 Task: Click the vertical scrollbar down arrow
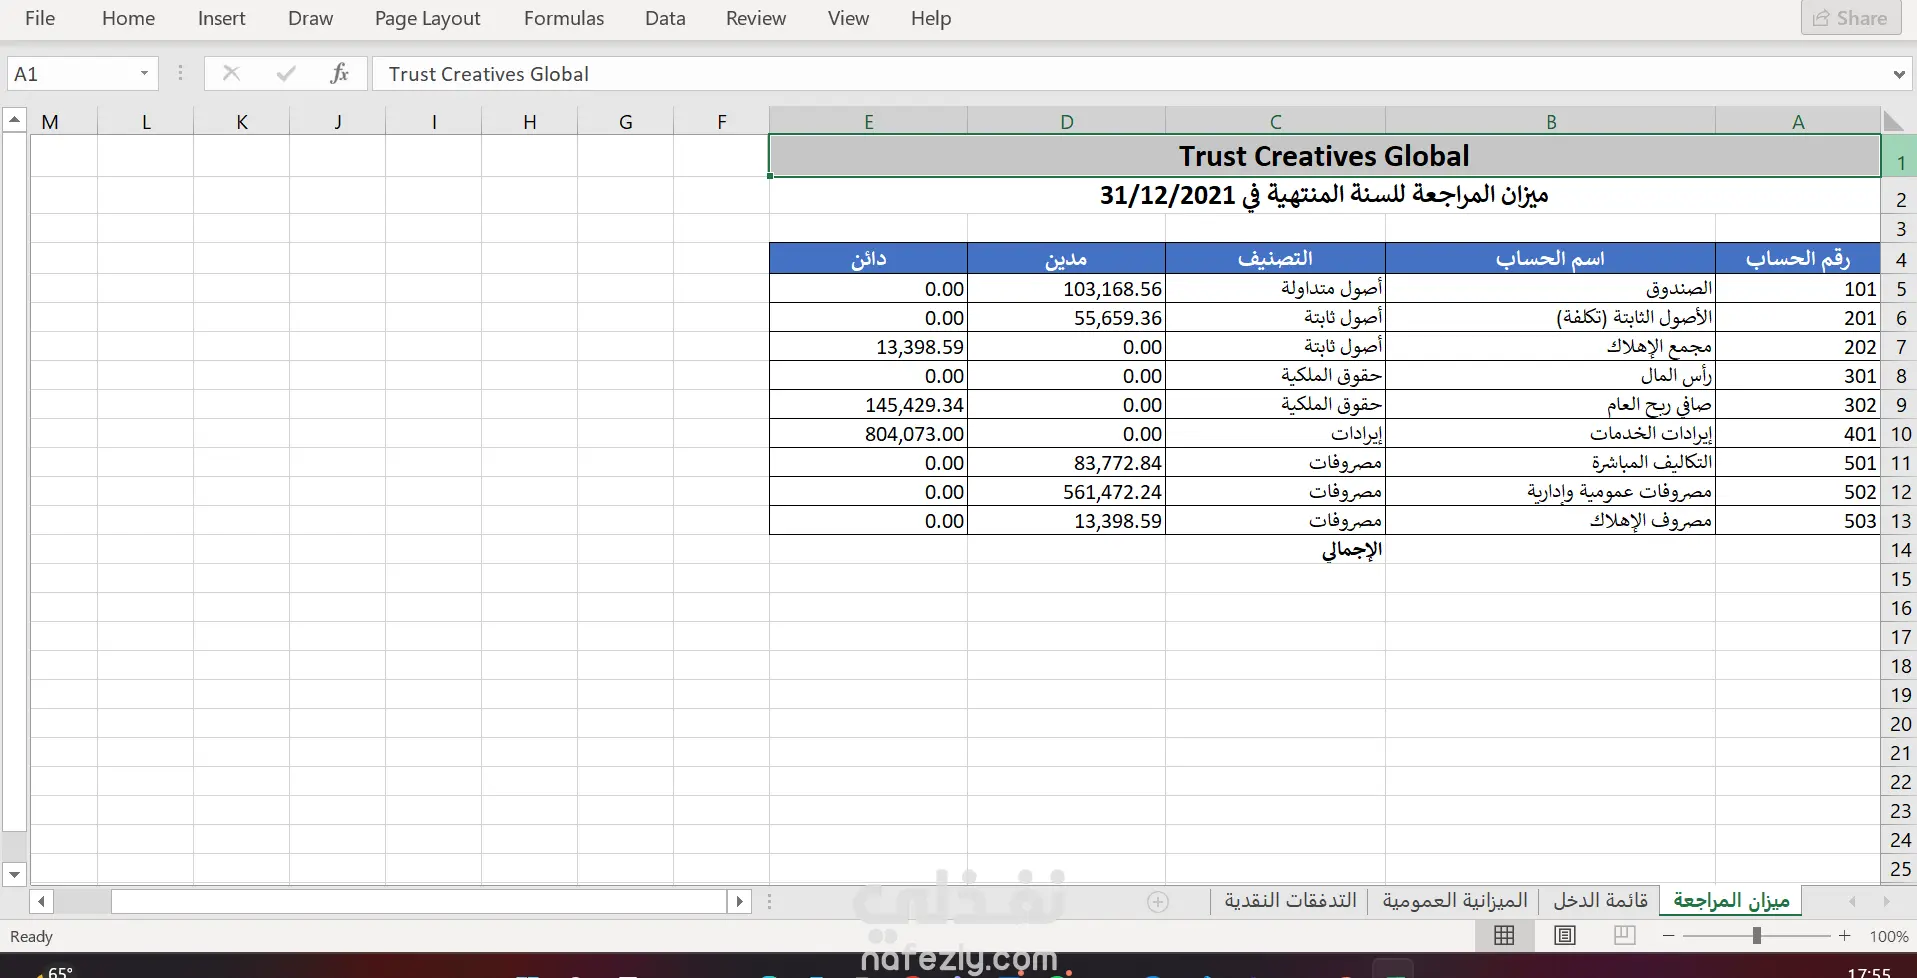tap(14, 874)
